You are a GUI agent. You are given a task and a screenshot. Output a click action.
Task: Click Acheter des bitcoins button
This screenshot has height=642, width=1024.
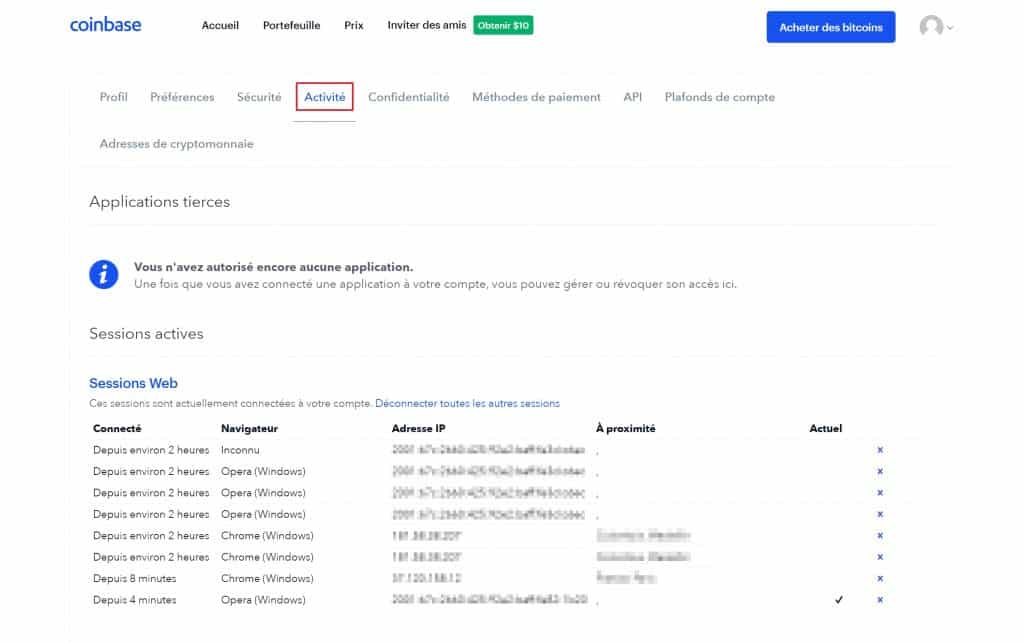(x=831, y=27)
